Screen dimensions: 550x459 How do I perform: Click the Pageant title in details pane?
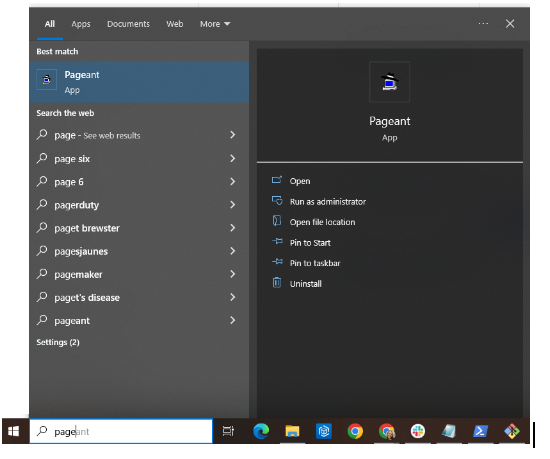point(389,121)
